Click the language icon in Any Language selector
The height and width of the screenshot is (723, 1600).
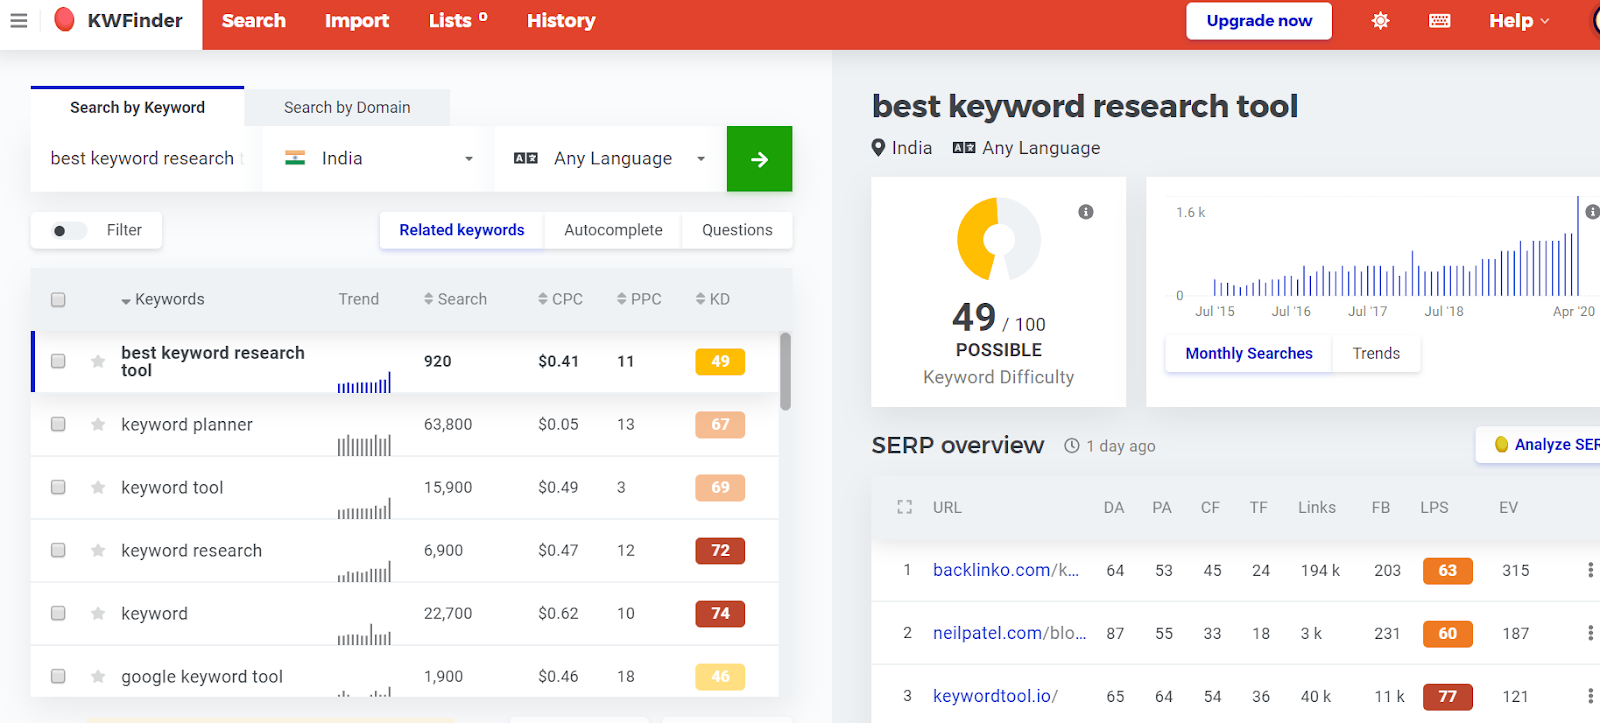tap(526, 158)
